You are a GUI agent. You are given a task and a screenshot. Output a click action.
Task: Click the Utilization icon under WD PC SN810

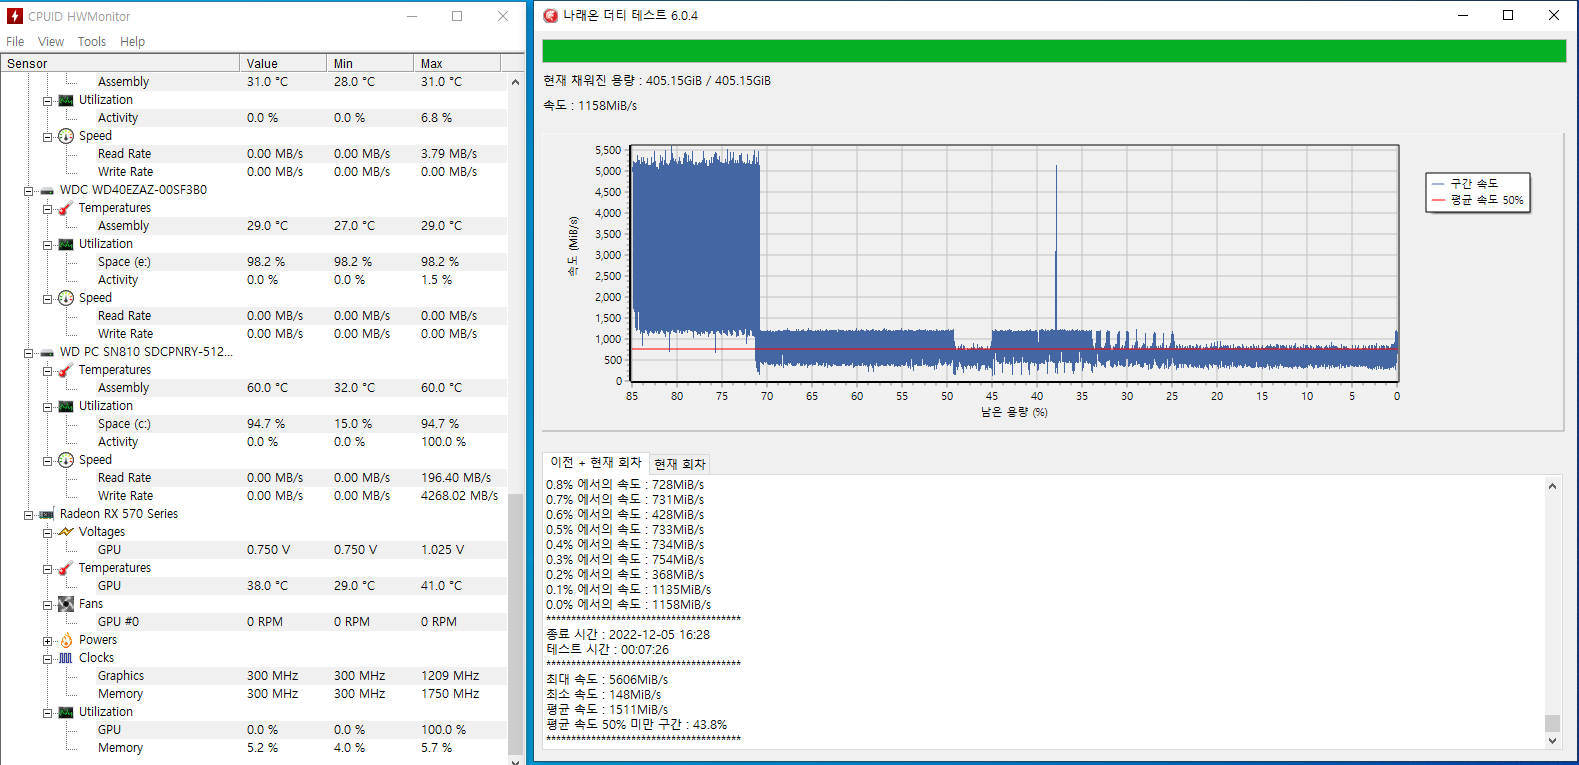(x=66, y=406)
